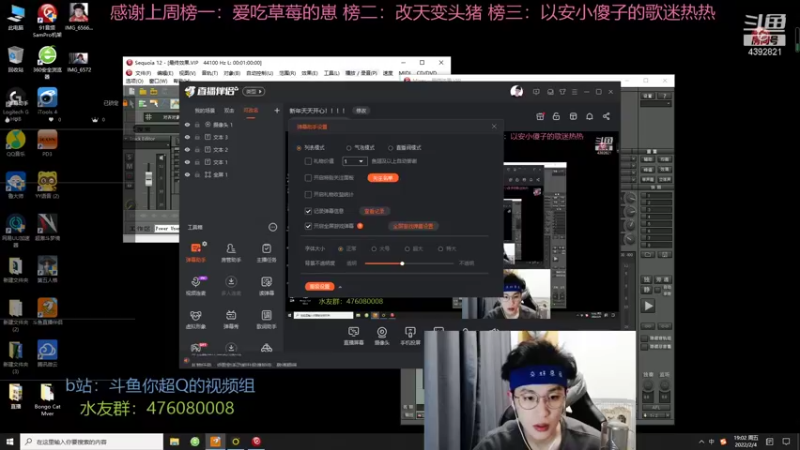Click the orange 关注名单 button
This screenshot has height=450, width=800.
pyautogui.click(x=383, y=178)
